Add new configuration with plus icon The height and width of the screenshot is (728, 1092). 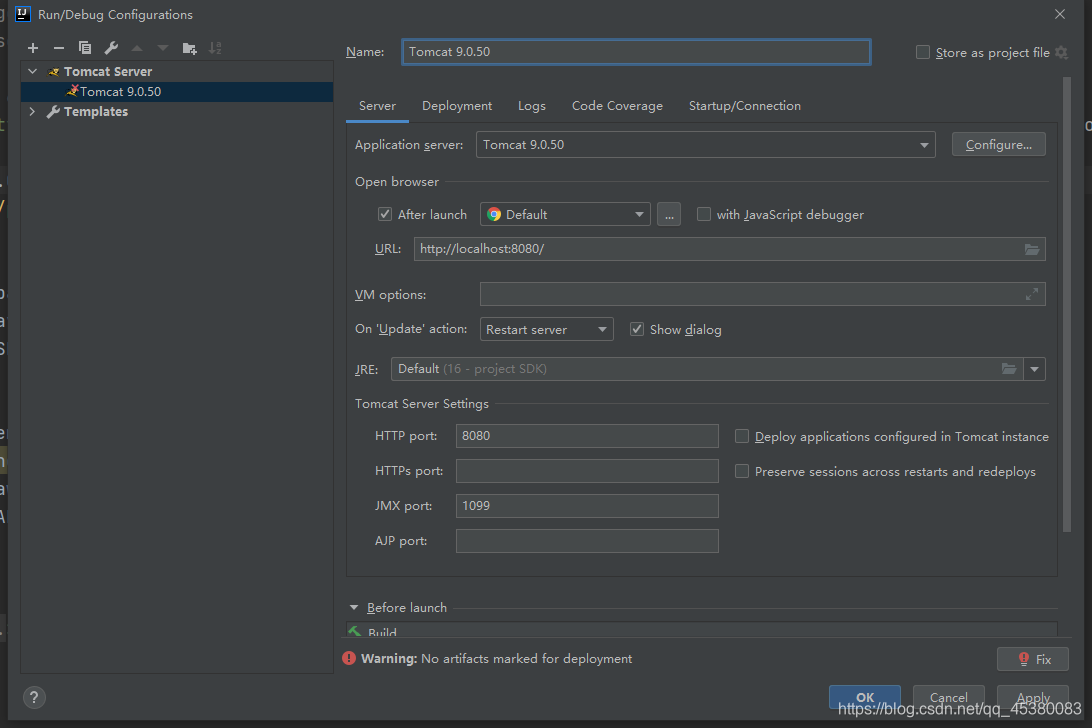coord(33,48)
